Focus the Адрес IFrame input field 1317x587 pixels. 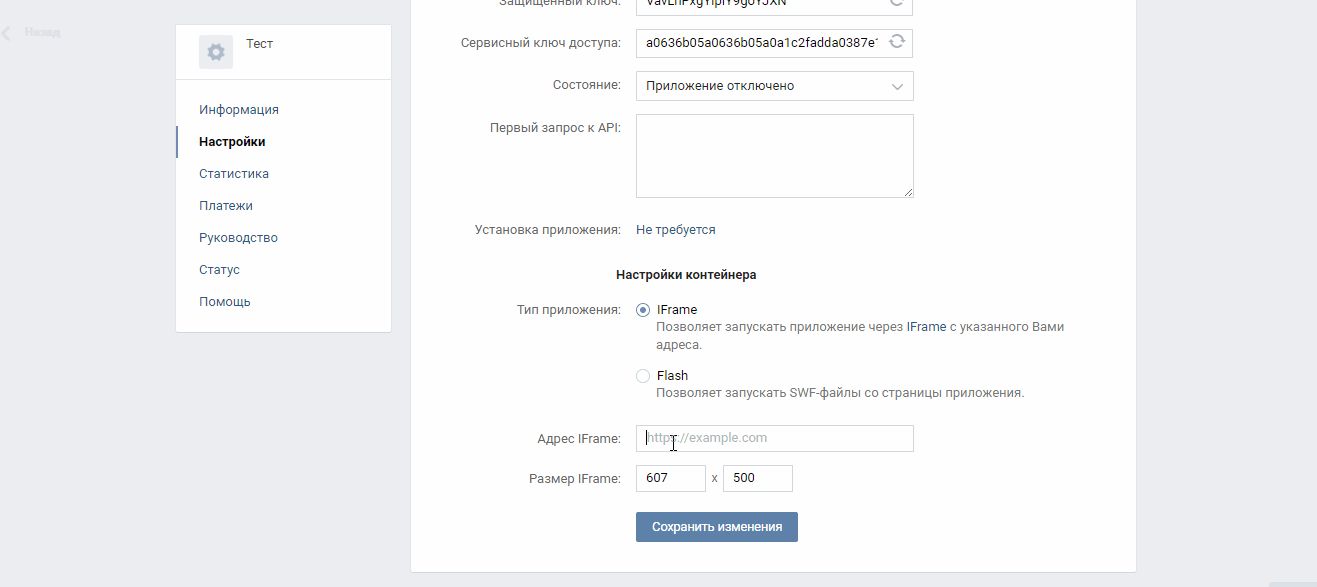pyautogui.click(x=774, y=438)
